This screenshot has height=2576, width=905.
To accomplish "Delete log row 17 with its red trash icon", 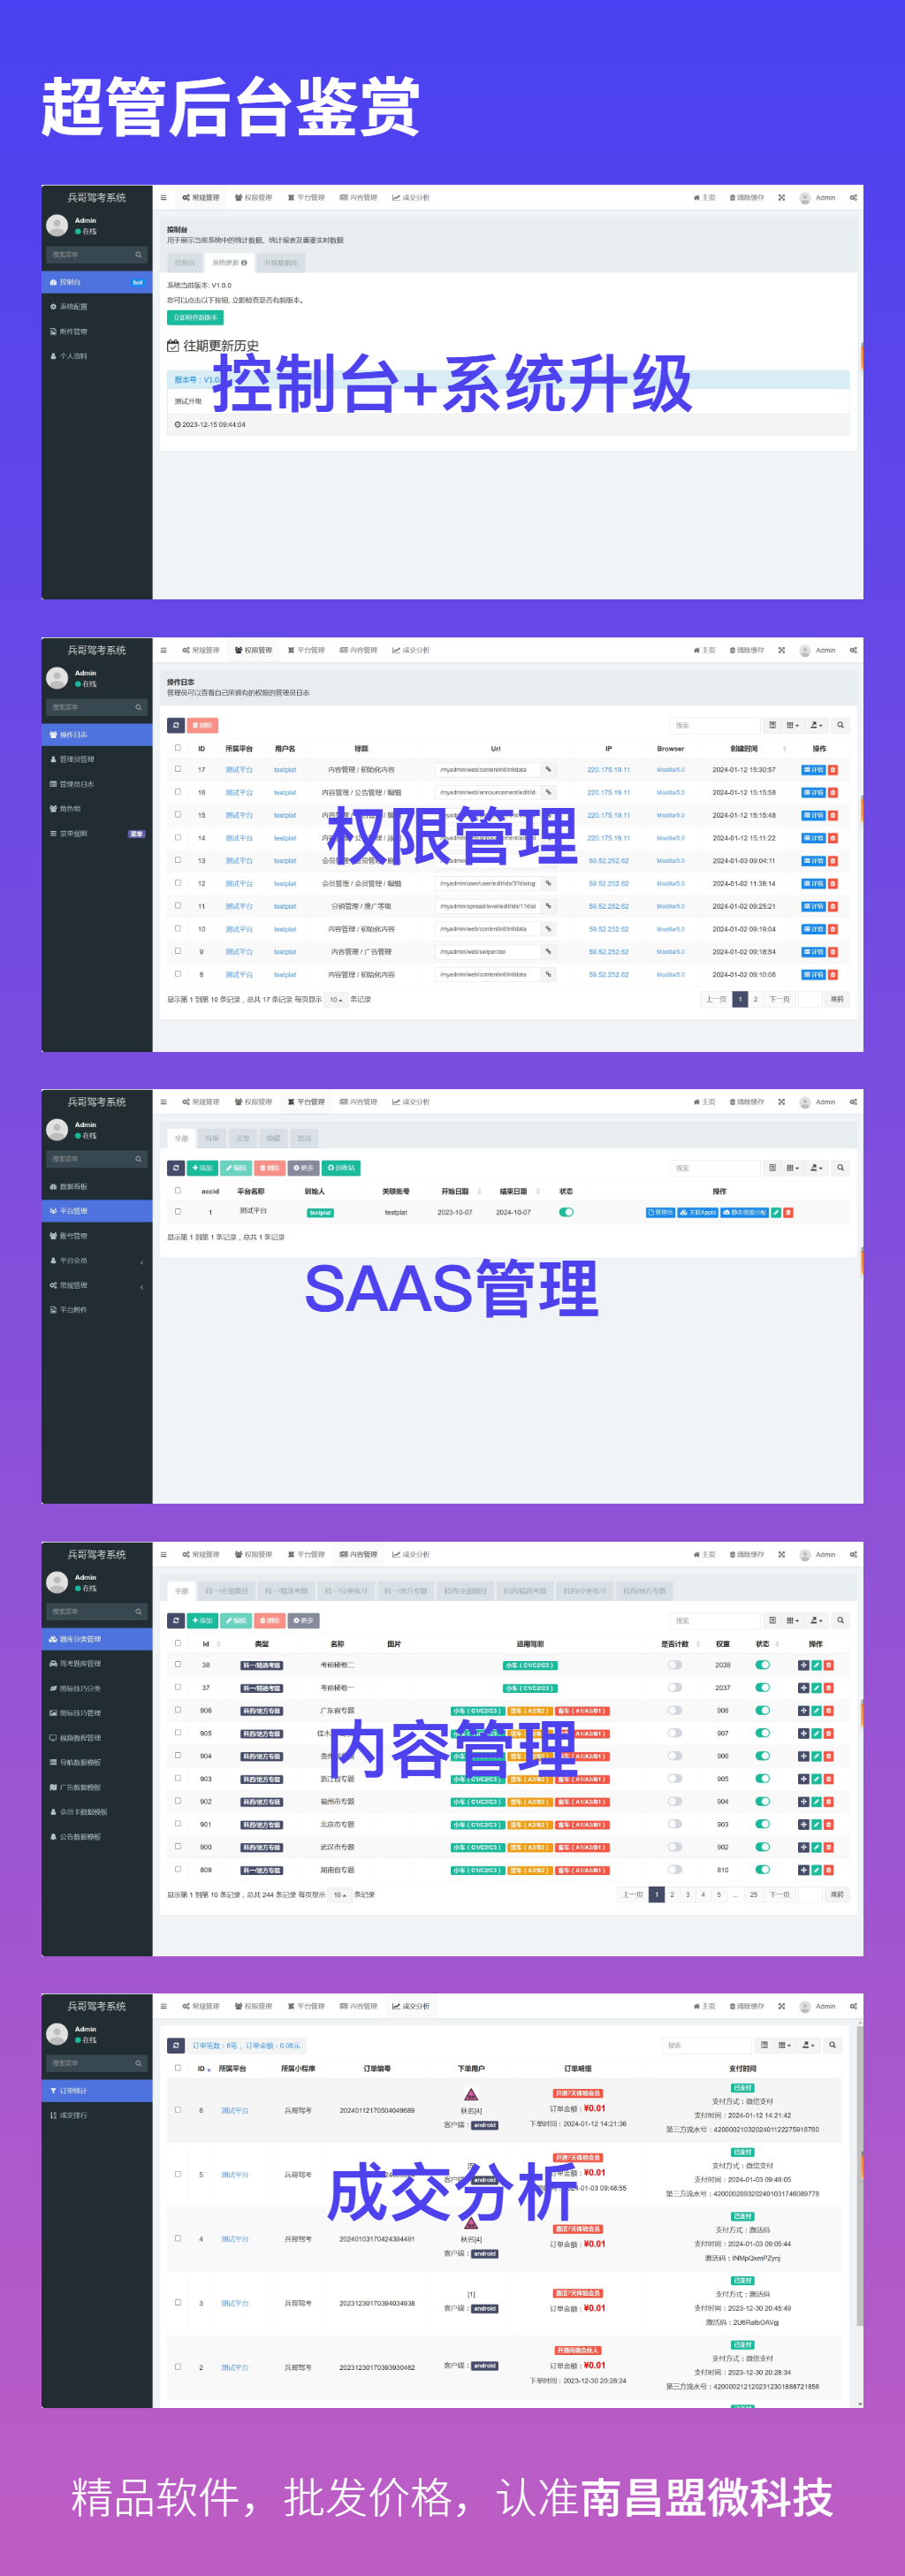I will click(833, 770).
